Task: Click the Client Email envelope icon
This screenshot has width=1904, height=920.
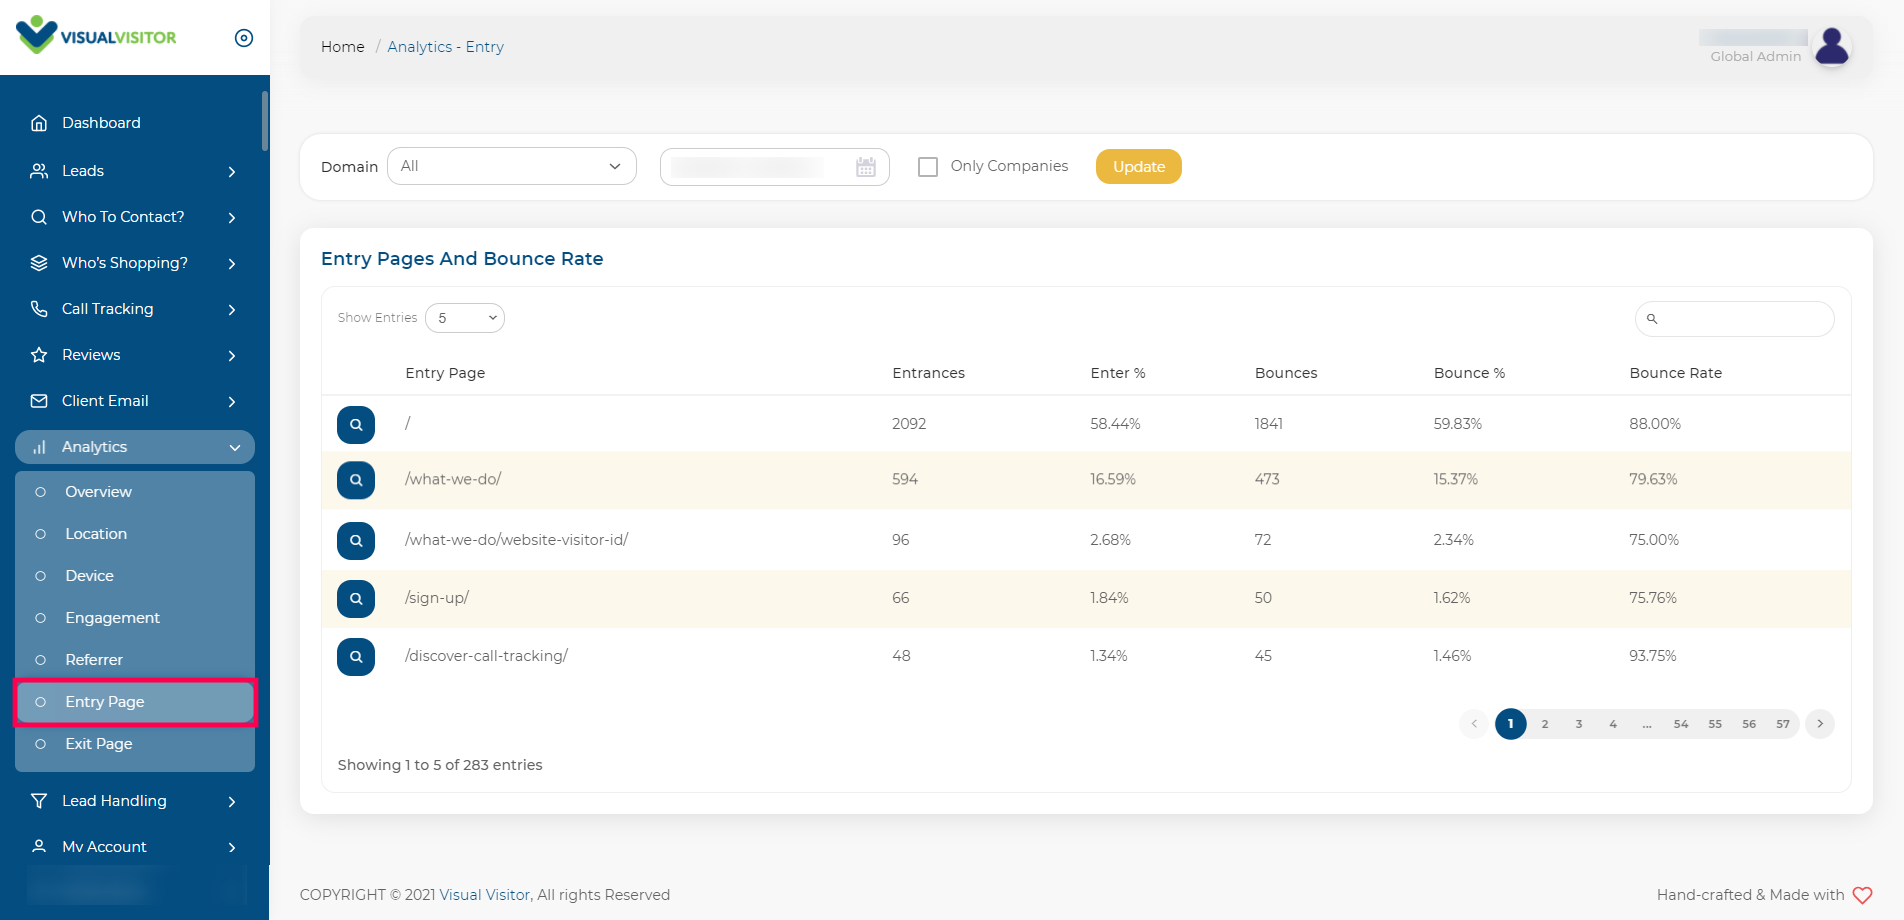Action: coord(39,401)
